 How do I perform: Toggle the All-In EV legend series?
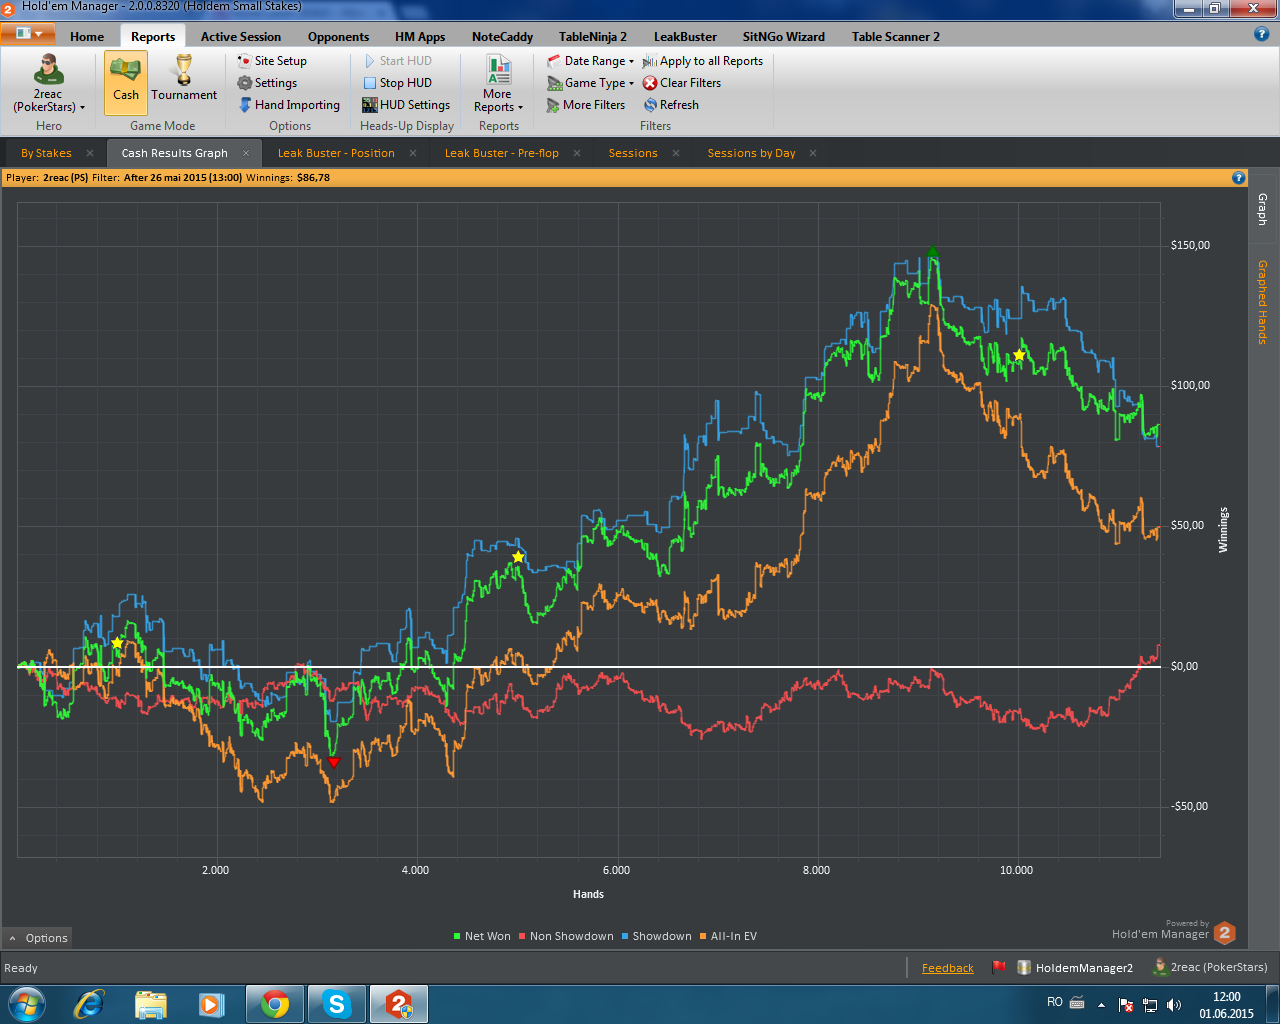point(728,937)
